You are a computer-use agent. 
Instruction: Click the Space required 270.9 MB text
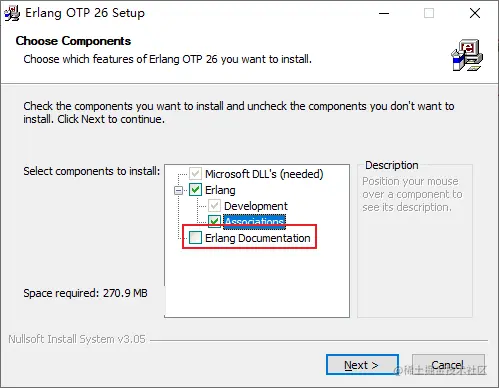pyautogui.click(x=85, y=293)
